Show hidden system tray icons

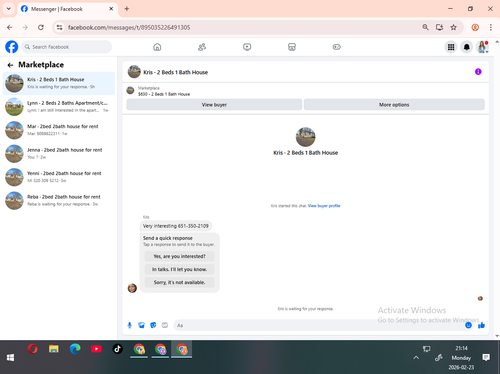(416, 358)
